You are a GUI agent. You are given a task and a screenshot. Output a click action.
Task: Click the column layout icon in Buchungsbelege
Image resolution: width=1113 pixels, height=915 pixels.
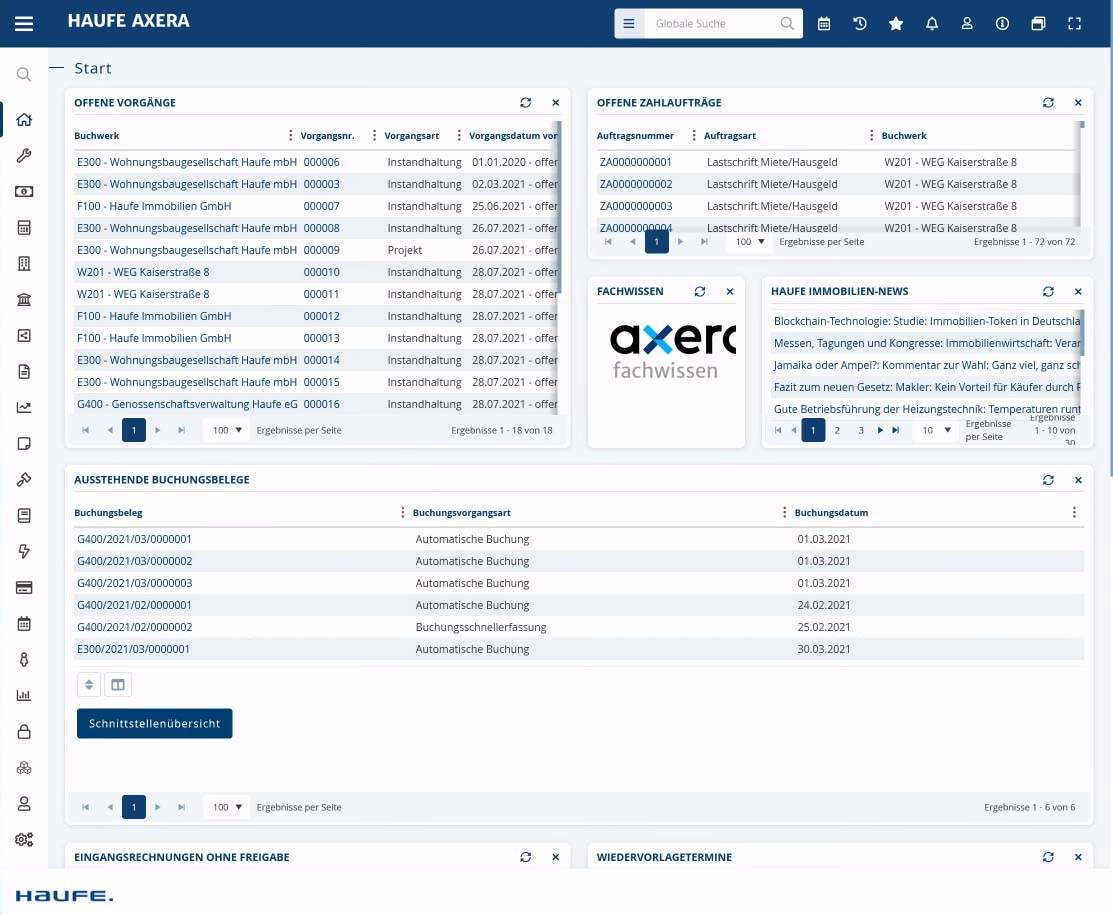[118, 685]
